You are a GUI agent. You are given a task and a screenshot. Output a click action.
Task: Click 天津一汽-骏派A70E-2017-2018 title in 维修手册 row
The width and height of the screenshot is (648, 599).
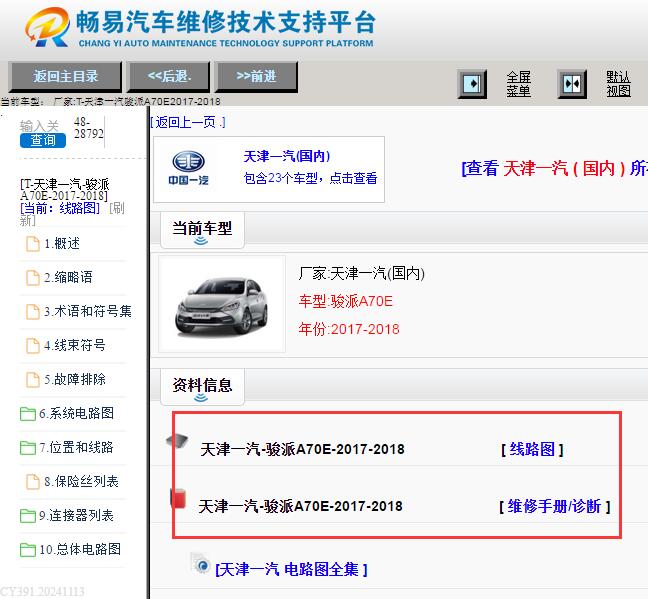coord(300,506)
